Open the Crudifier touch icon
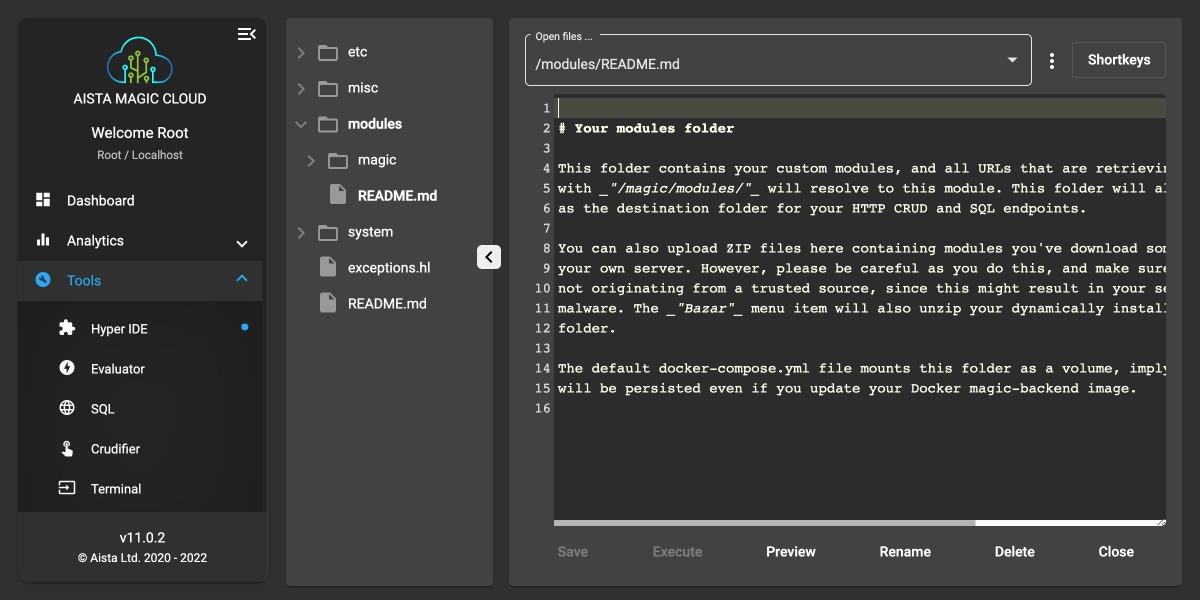This screenshot has height=600, width=1200. click(x=67, y=448)
